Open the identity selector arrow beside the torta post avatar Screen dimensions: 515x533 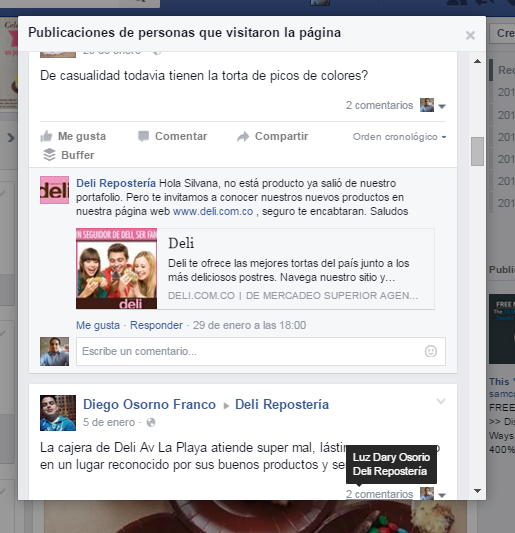442,106
